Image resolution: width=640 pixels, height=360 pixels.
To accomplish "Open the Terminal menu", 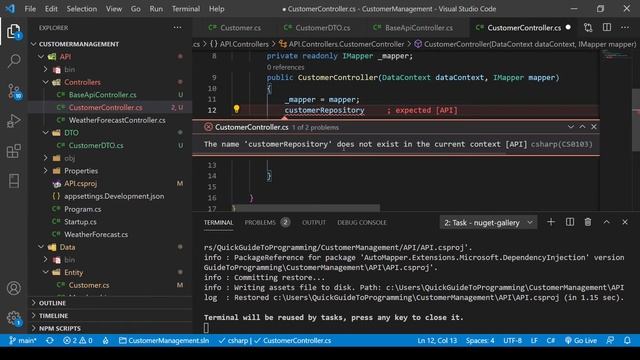I will point(186,9).
